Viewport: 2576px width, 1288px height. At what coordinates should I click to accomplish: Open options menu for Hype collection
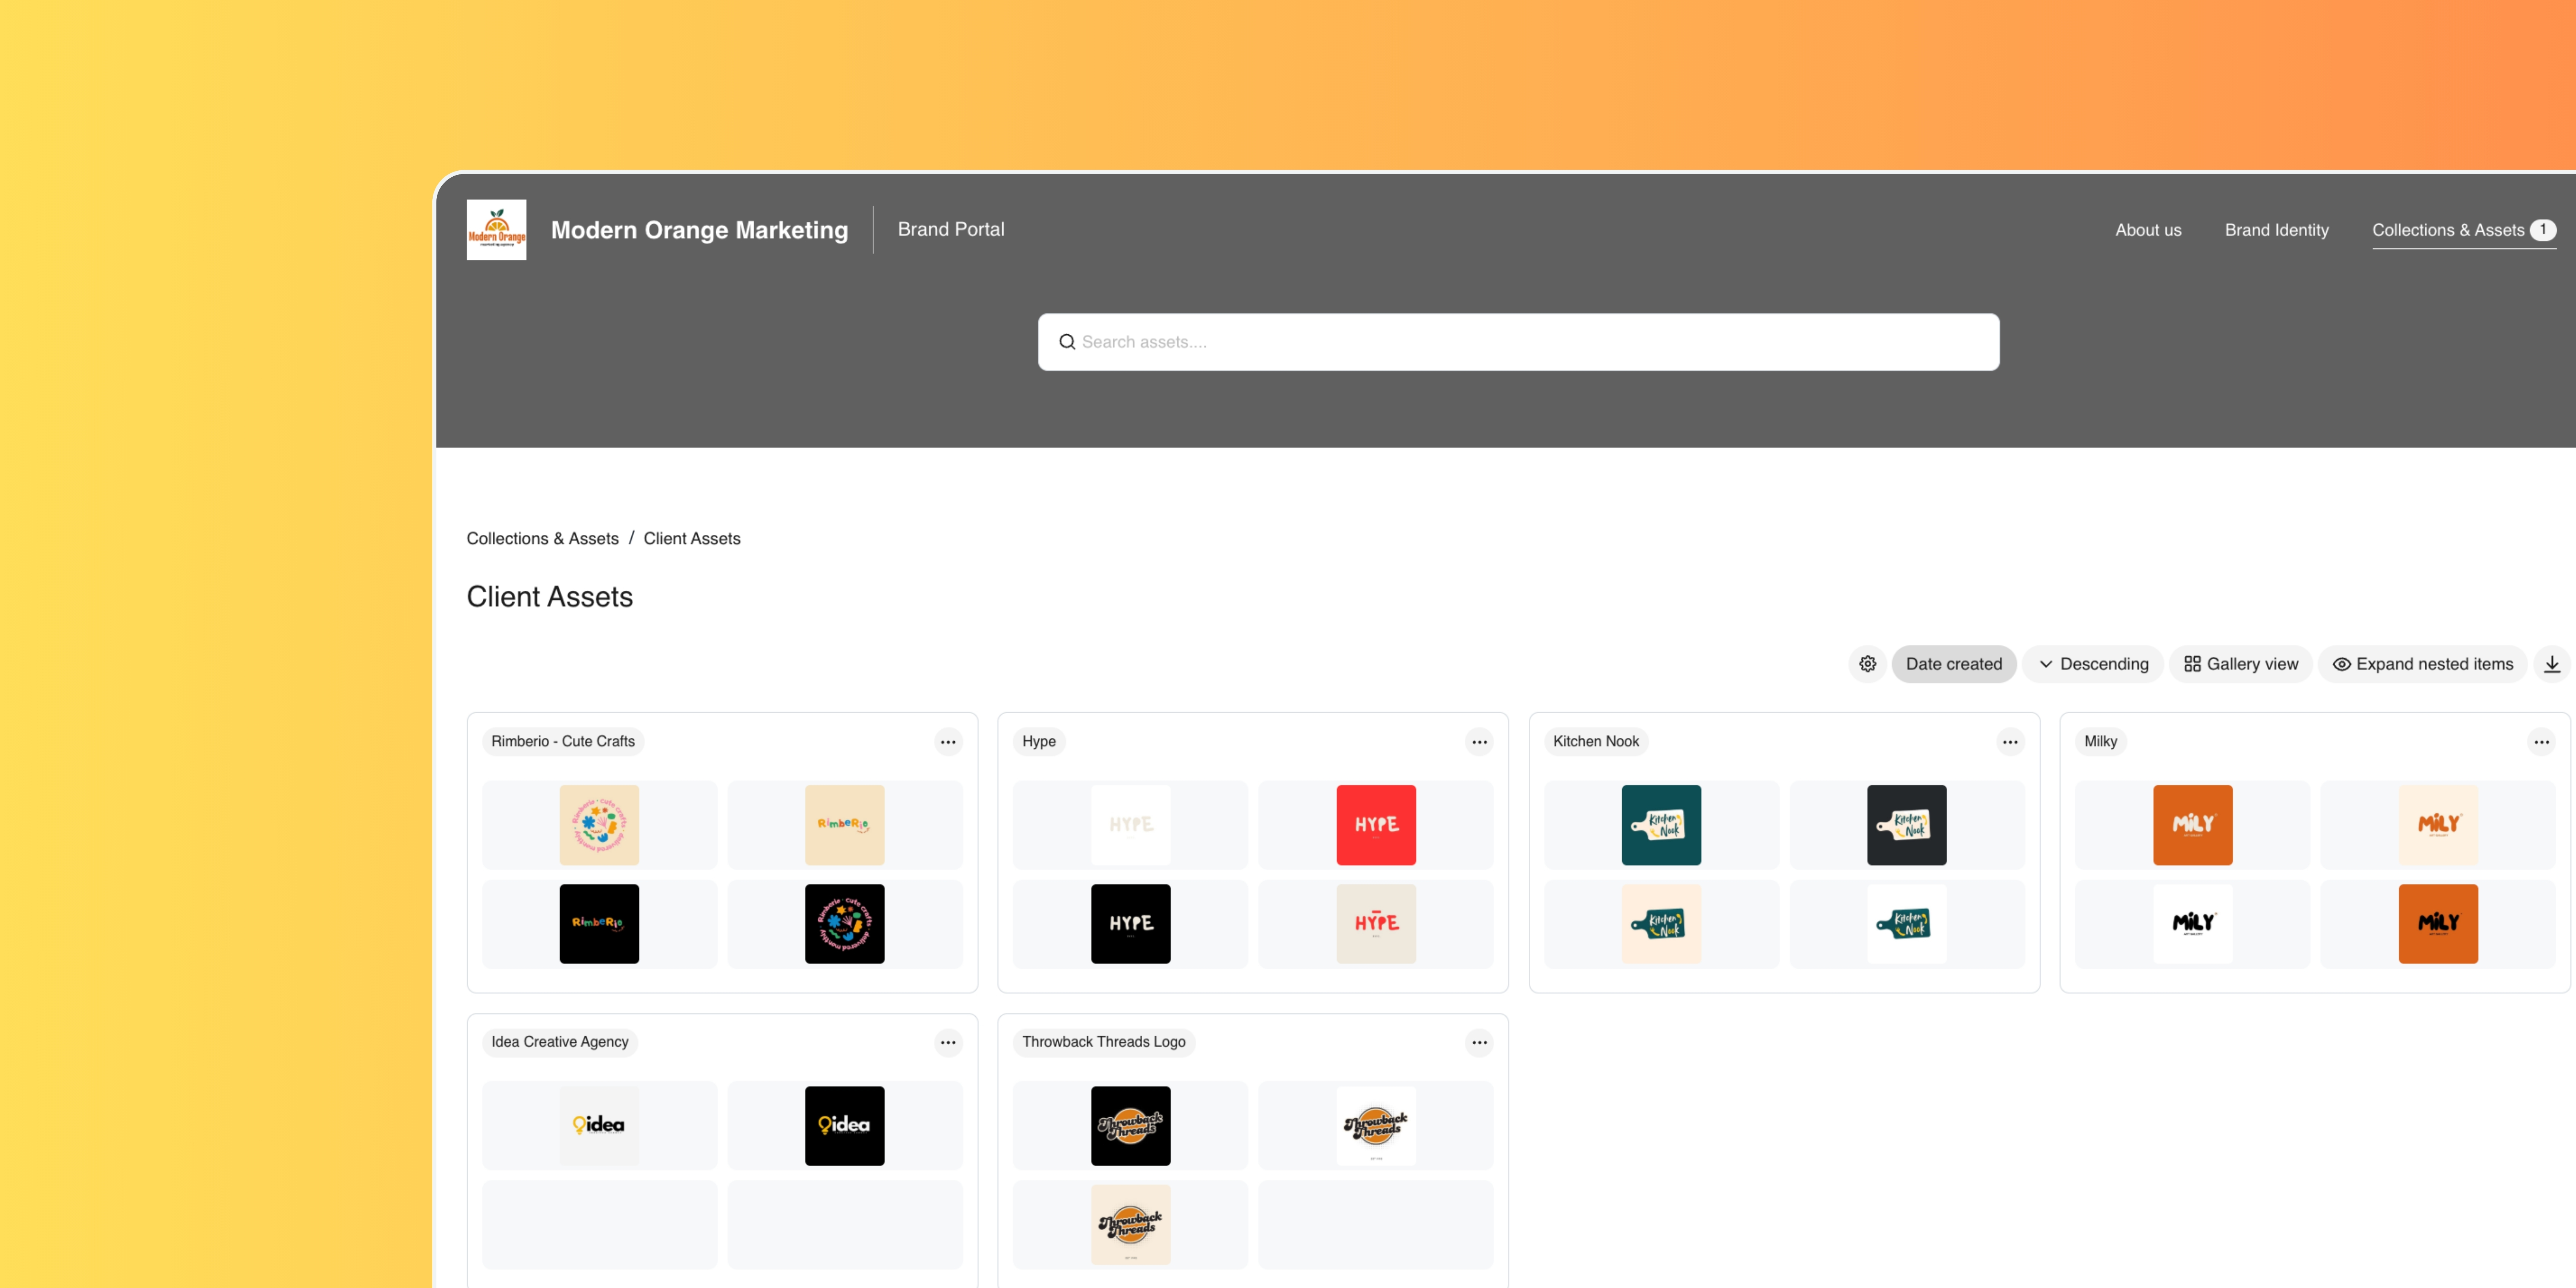[1479, 742]
